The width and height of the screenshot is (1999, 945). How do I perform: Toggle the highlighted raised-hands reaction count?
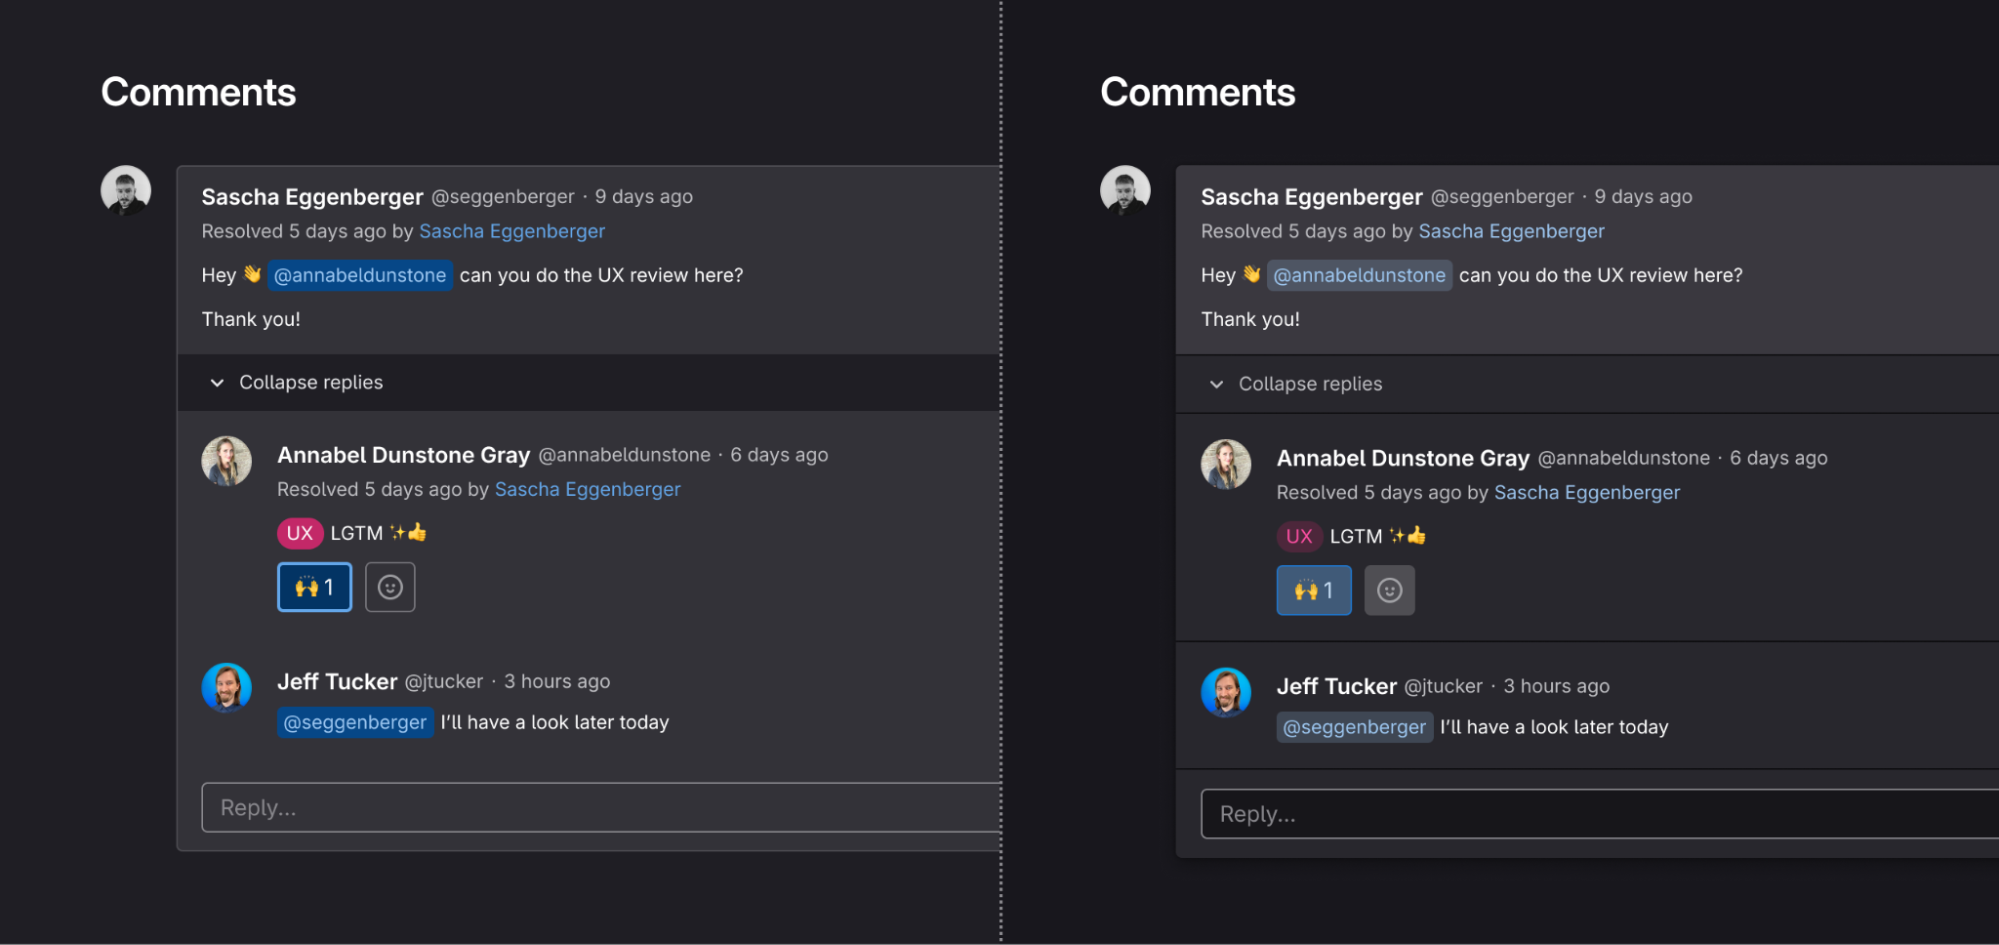(x=314, y=587)
